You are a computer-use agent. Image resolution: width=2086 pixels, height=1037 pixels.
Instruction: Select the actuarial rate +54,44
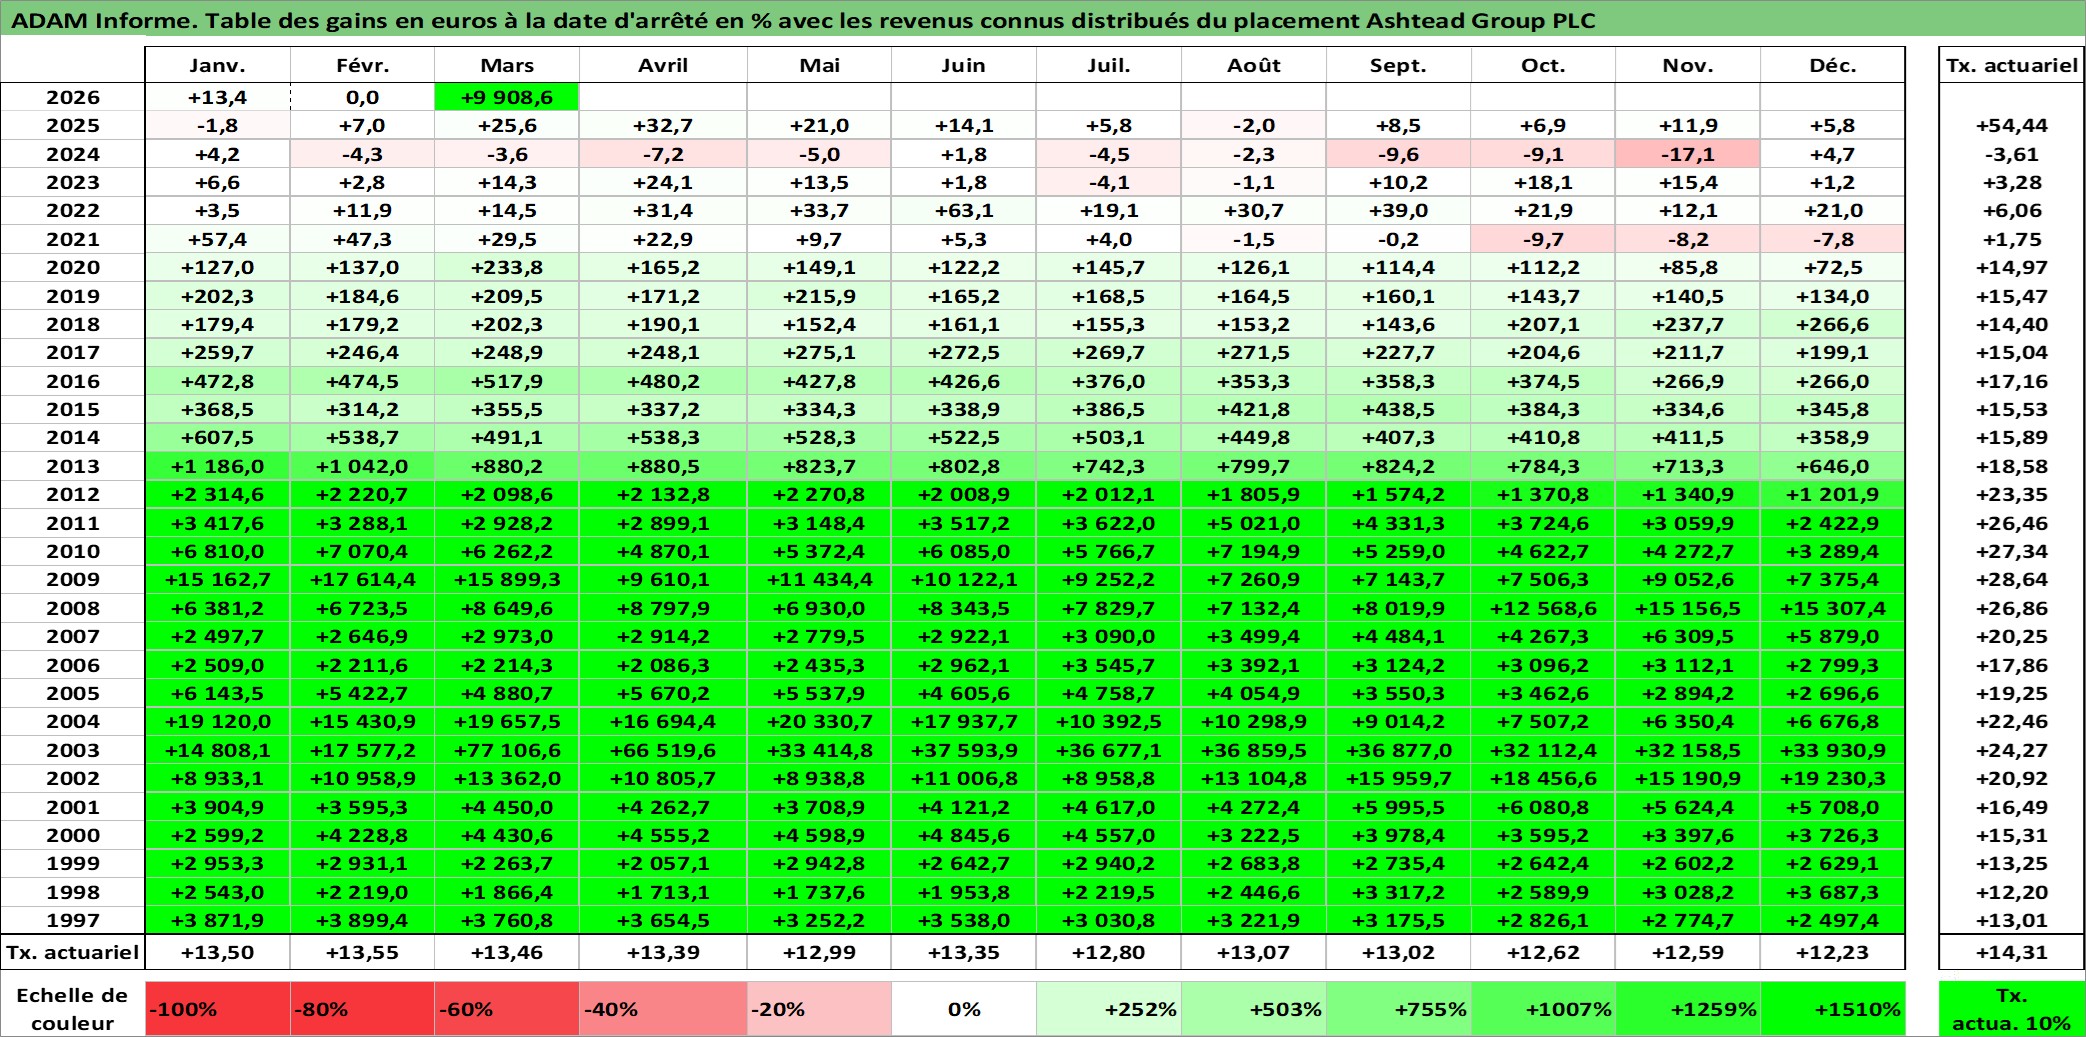(x=2012, y=125)
